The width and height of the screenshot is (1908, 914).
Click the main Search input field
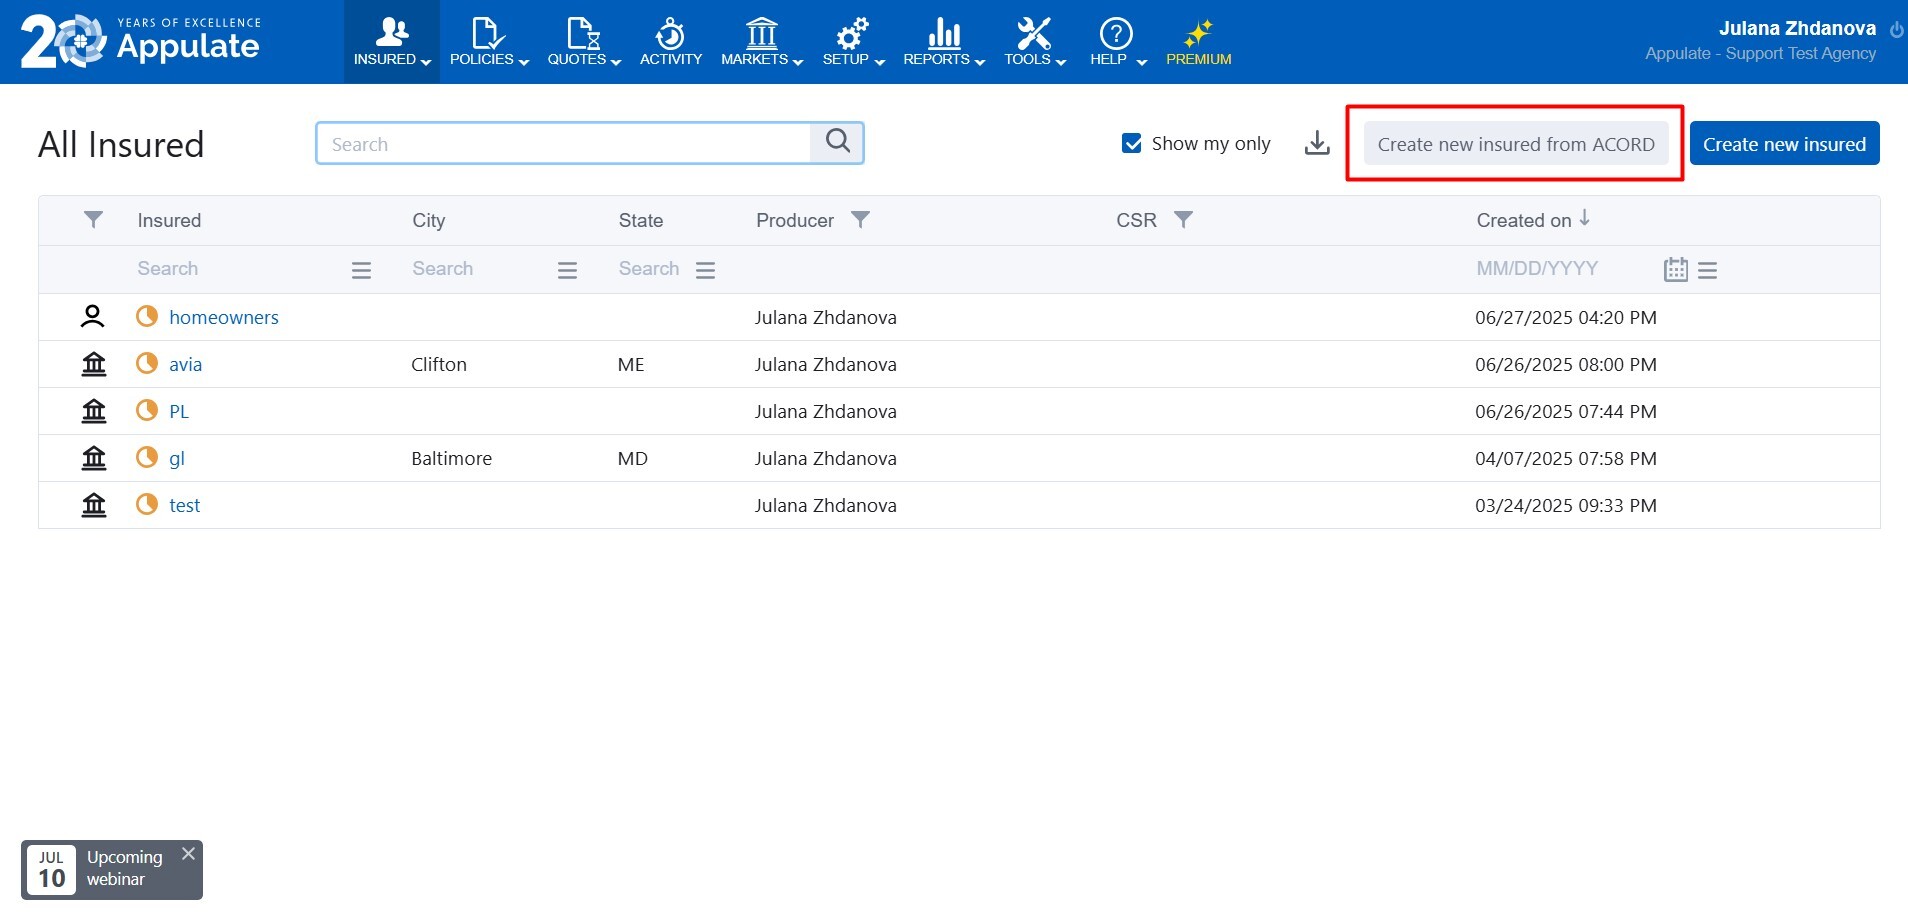point(563,144)
